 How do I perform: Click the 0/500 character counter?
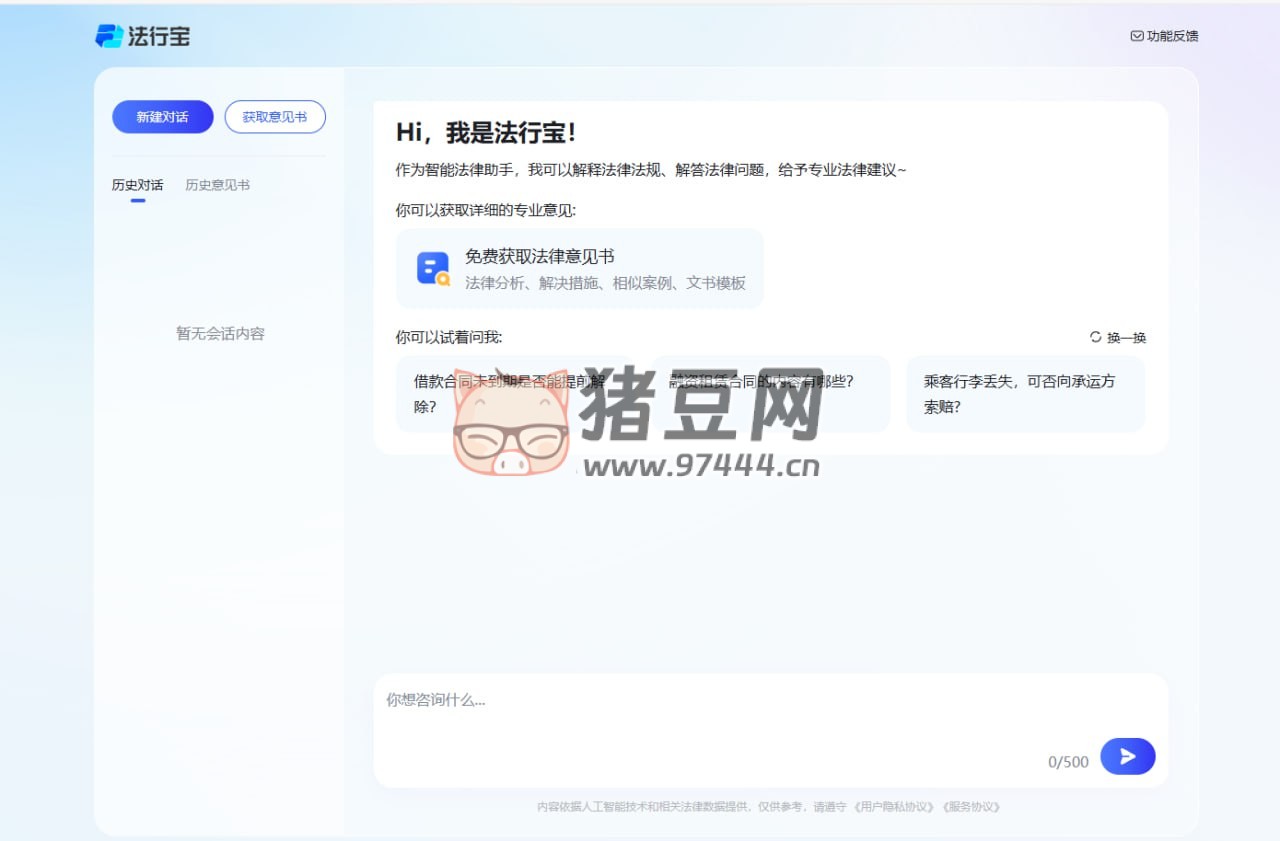[x=1067, y=761]
